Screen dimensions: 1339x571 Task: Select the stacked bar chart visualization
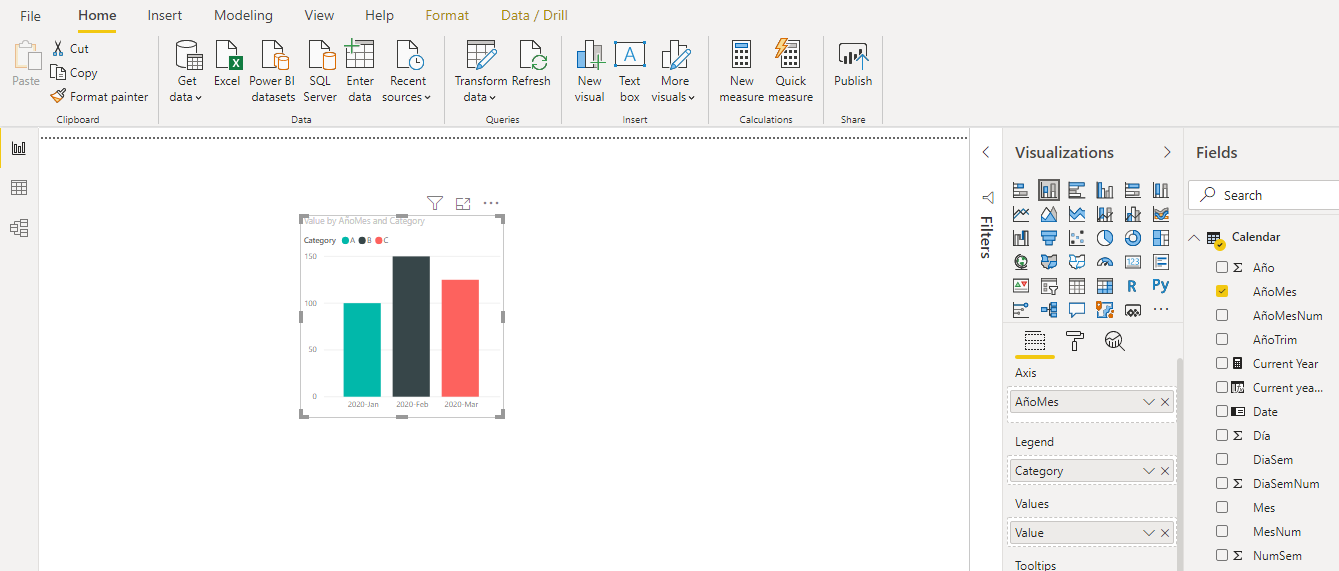[x=1021, y=189]
